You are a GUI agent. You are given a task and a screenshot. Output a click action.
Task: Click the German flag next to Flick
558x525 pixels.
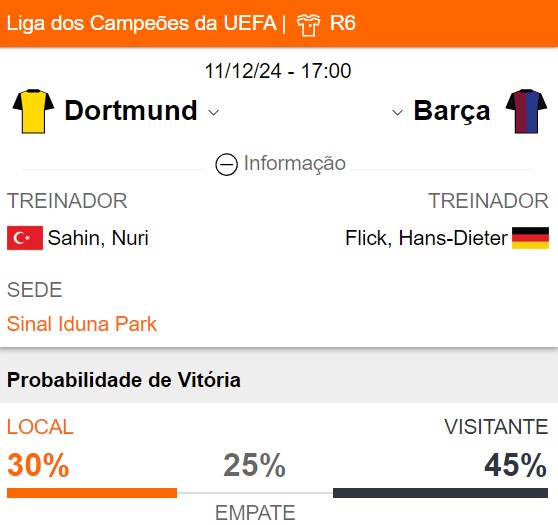point(530,238)
